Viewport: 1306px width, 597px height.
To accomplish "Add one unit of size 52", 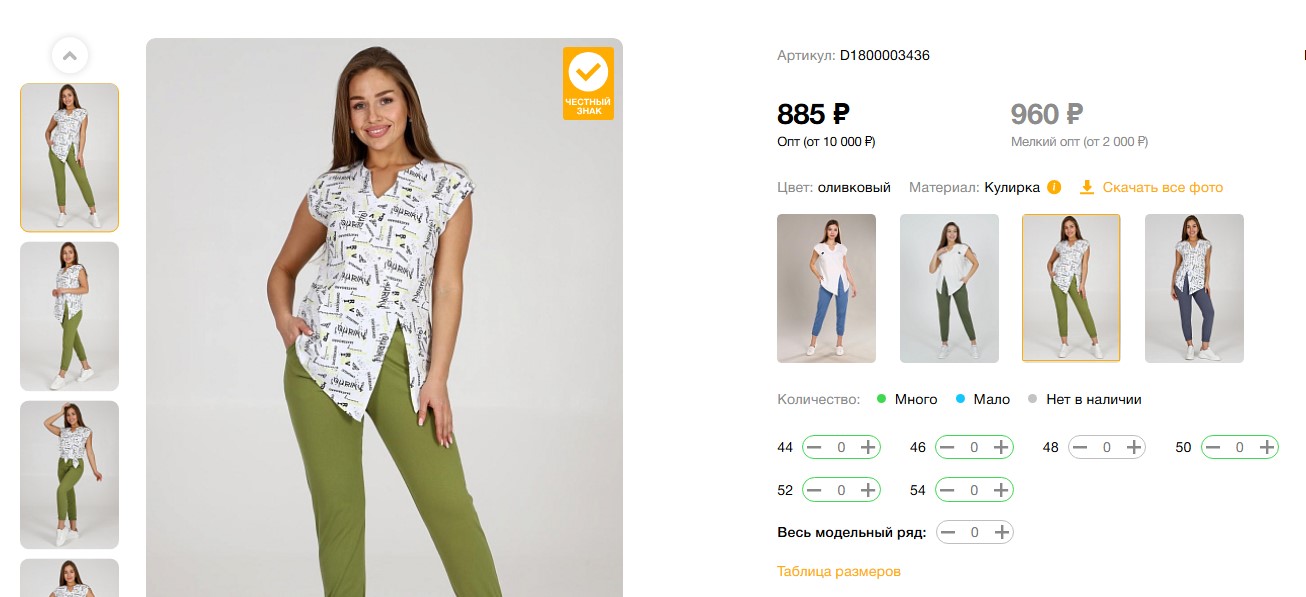I will point(869,490).
